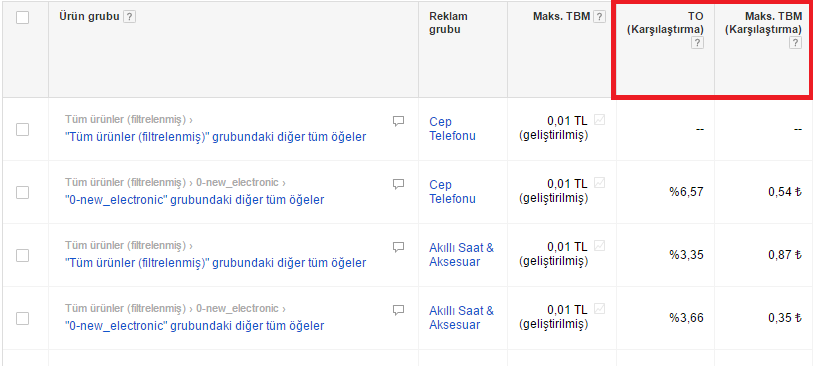Open Akıllı Saat & Aksesuar link in third row
The height and width of the screenshot is (368, 813).
[x=461, y=255]
